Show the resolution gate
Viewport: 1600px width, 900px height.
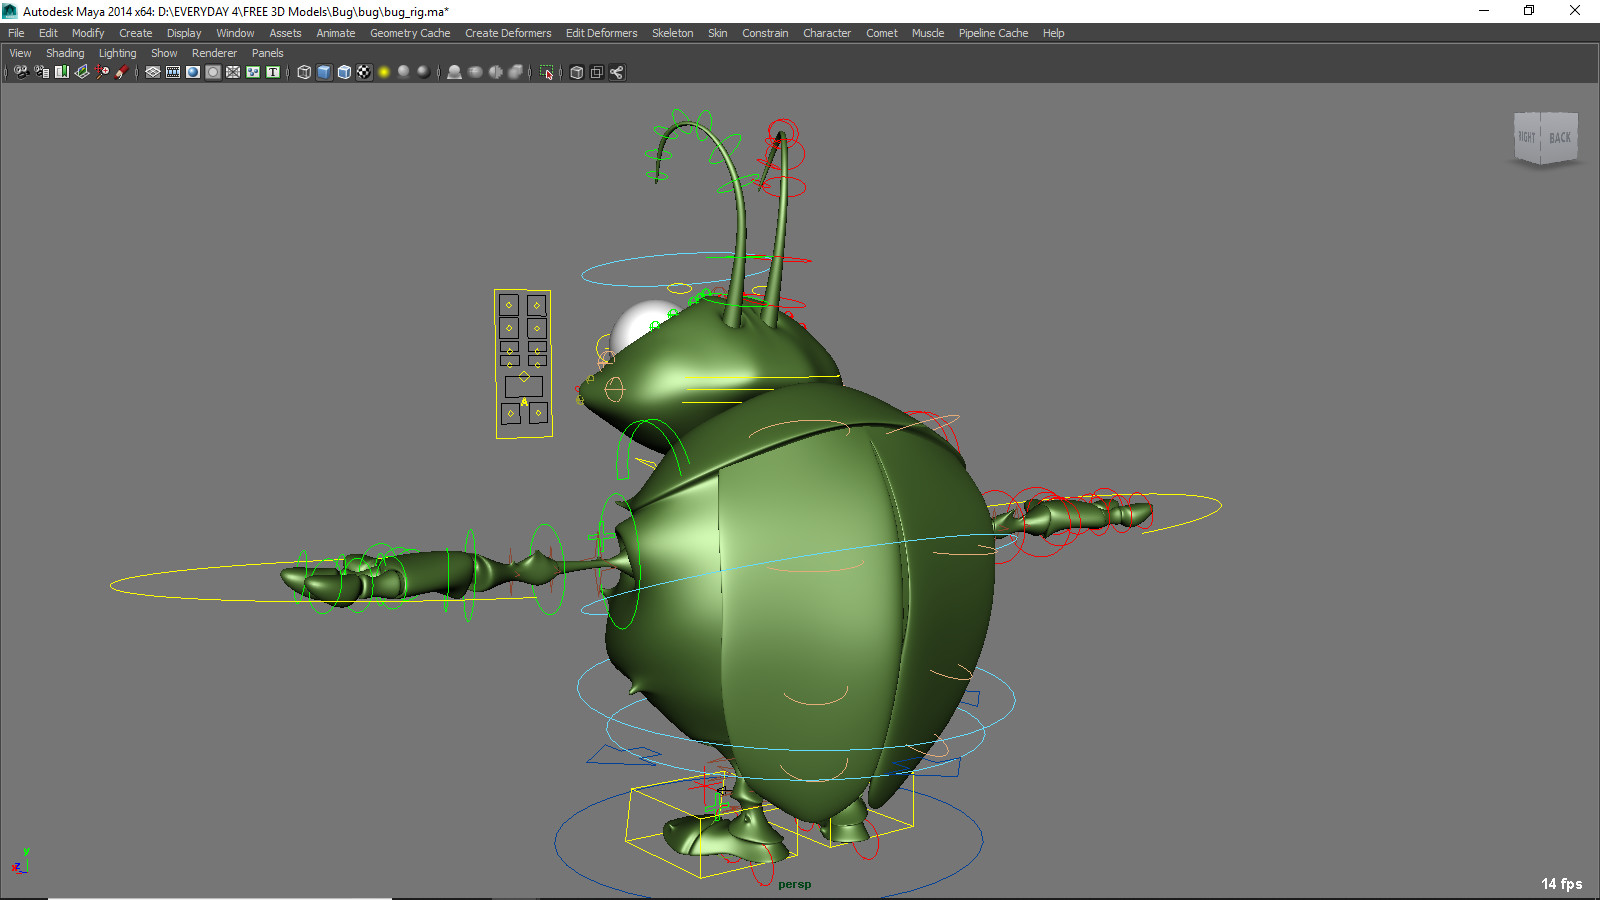pos(194,72)
